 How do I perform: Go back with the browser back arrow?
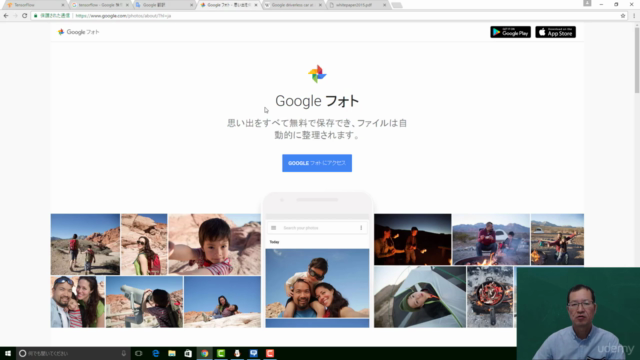(x=6, y=16)
